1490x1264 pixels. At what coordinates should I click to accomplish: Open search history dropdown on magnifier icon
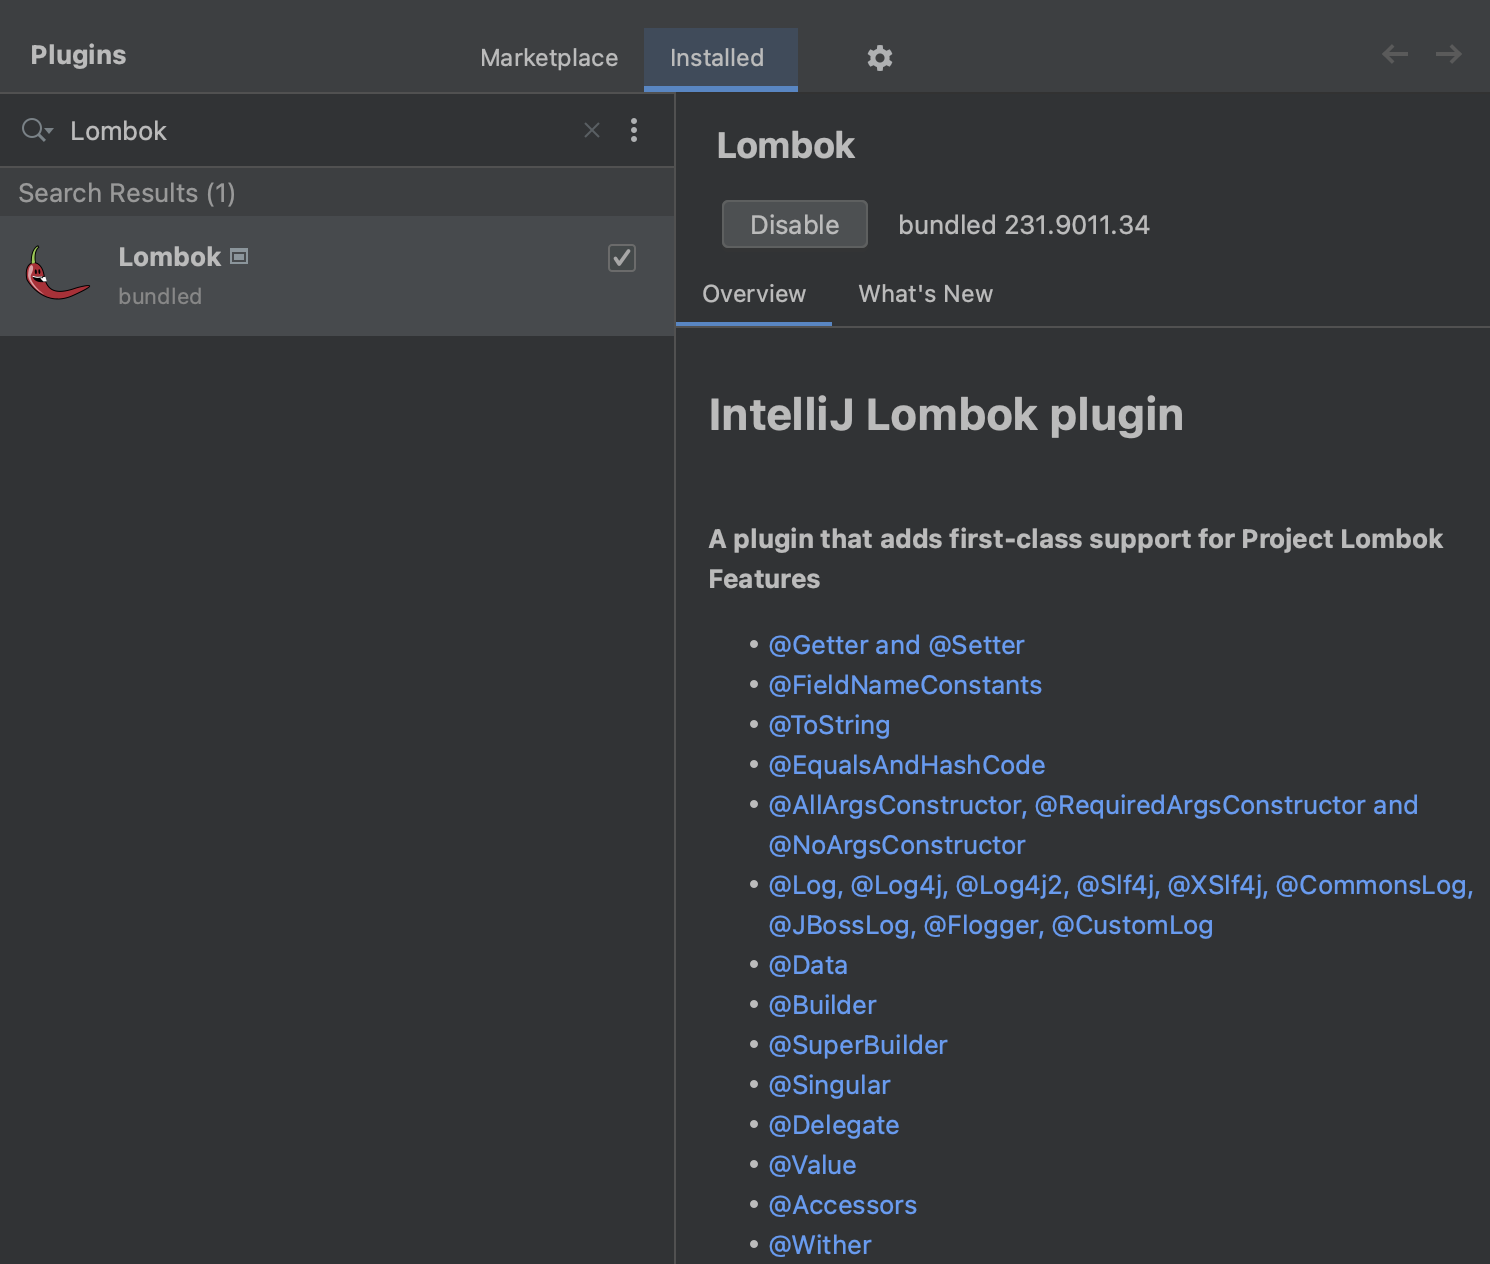37,130
